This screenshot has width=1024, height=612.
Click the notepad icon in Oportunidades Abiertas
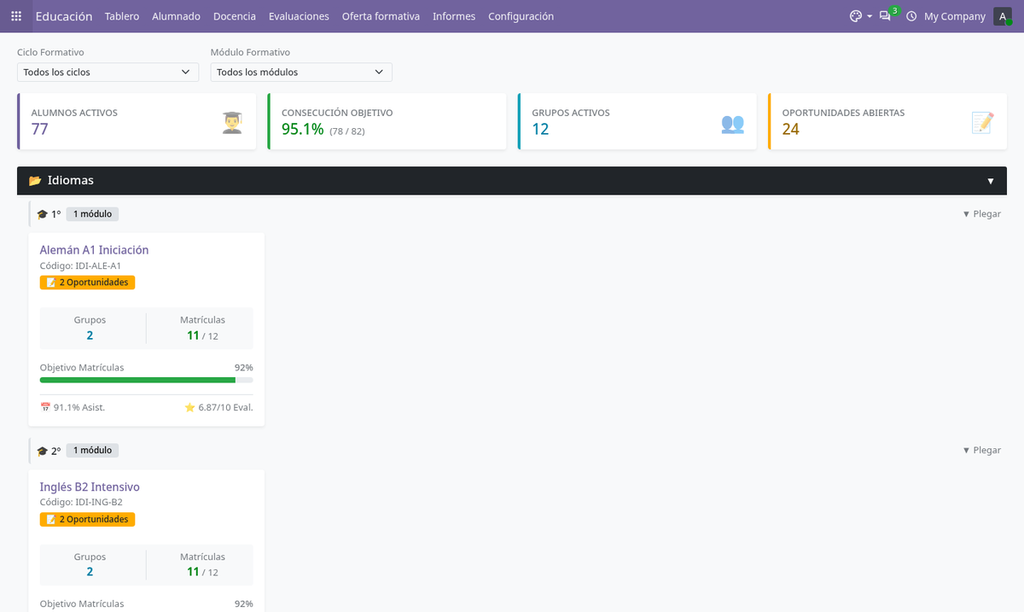(x=982, y=123)
